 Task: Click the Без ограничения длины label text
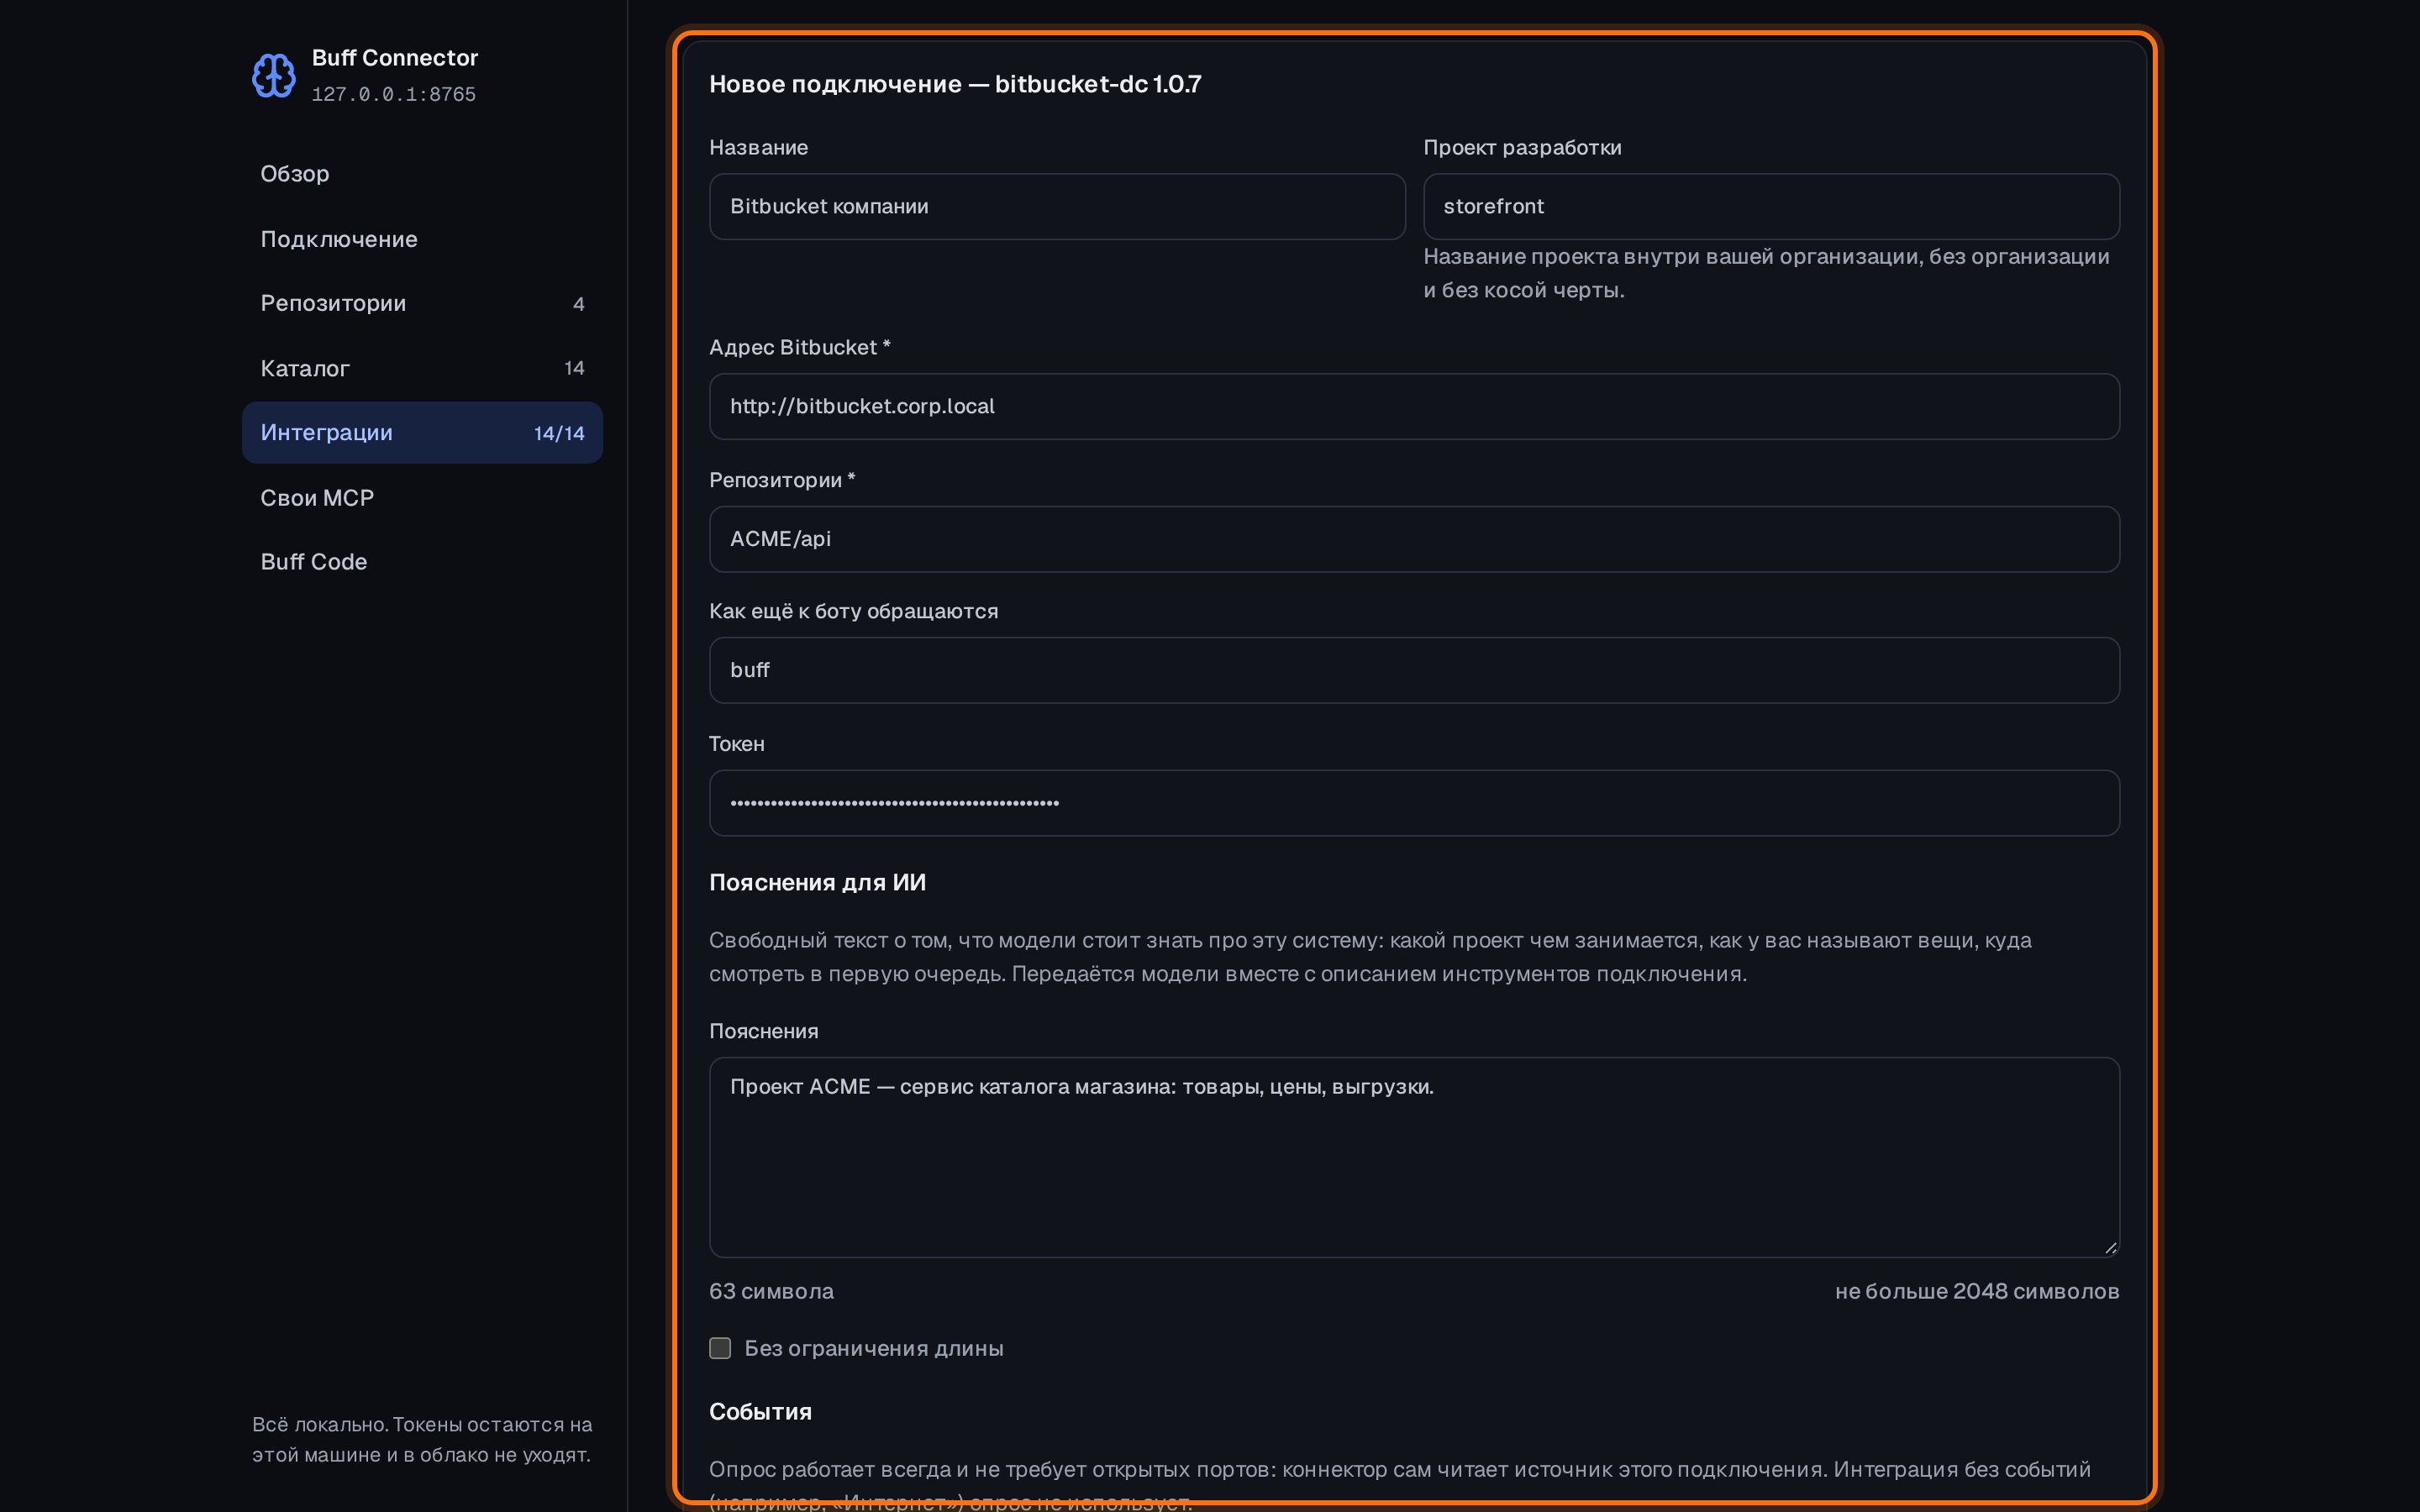(x=874, y=1348)
